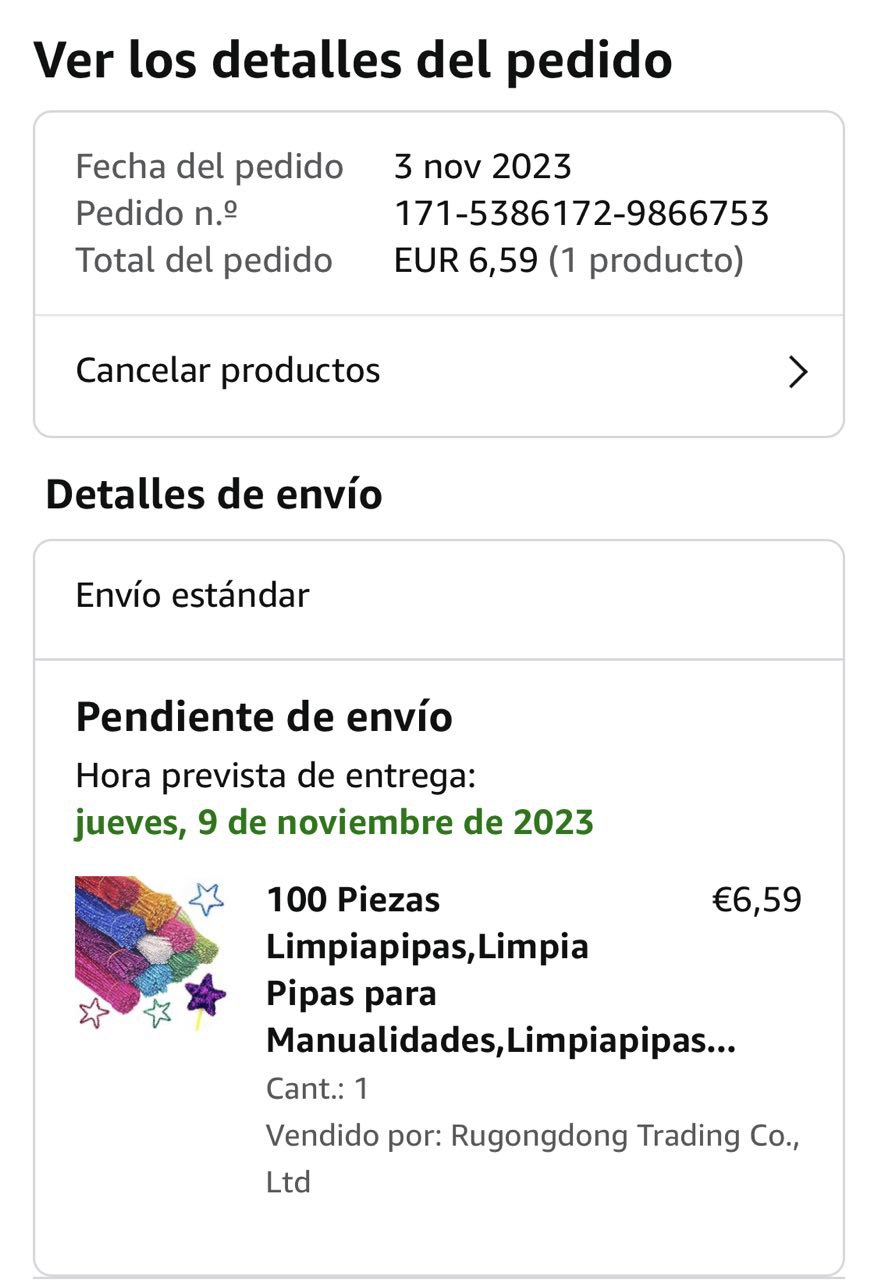Click the Pedido n.º label
The width and height of the screenshot is (878, 1280).
point(157,213)
